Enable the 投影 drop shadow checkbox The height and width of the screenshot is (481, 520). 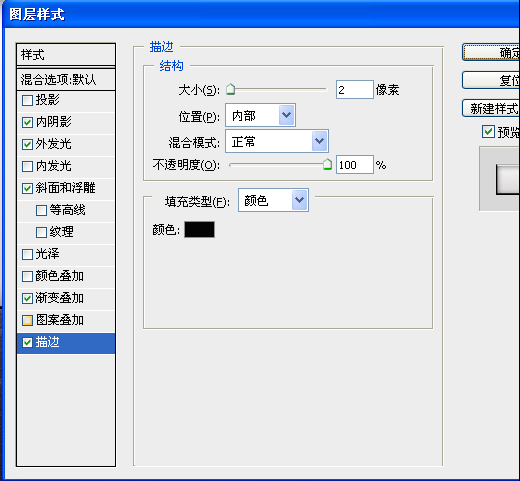[x=27, y=100]
